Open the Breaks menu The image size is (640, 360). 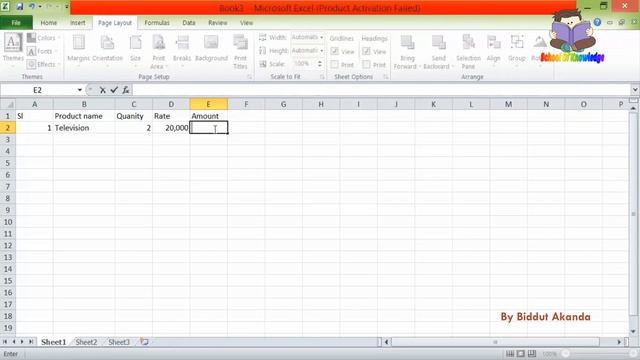coord(182,51)
